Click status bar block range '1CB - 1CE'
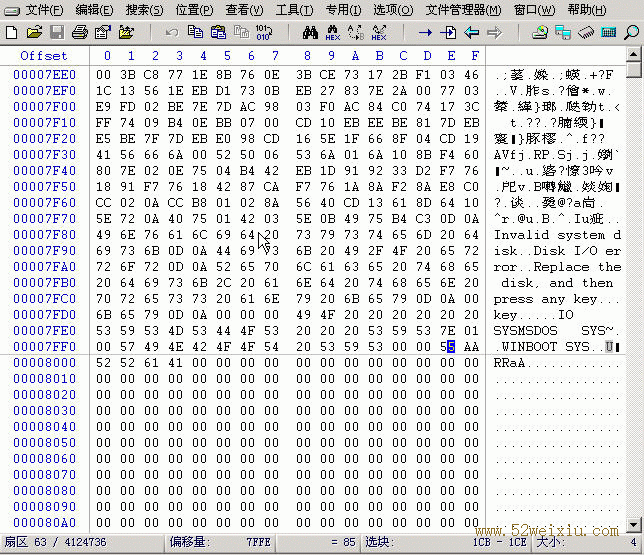The image size is (644, 555). click(499, 542)
